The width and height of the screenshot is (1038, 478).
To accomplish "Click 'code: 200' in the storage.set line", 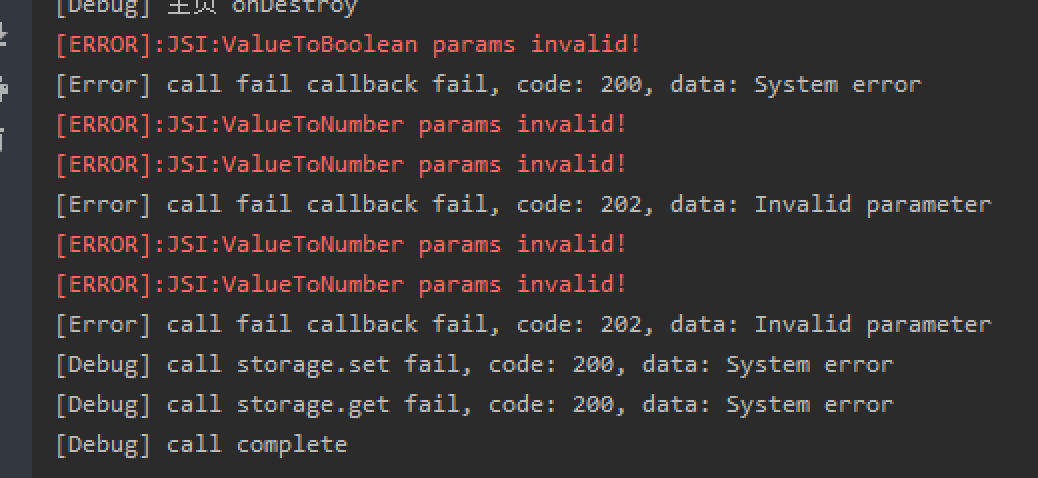I will pyautogui.click(x=557, y=364).
